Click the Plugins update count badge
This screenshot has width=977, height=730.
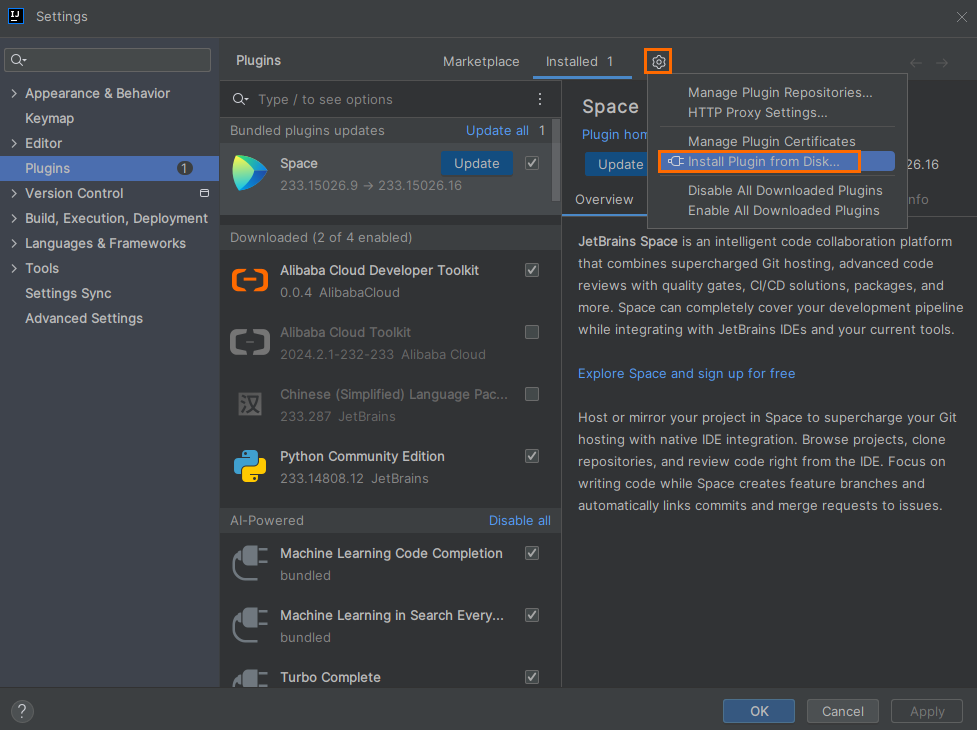click(x=184, y=168)
